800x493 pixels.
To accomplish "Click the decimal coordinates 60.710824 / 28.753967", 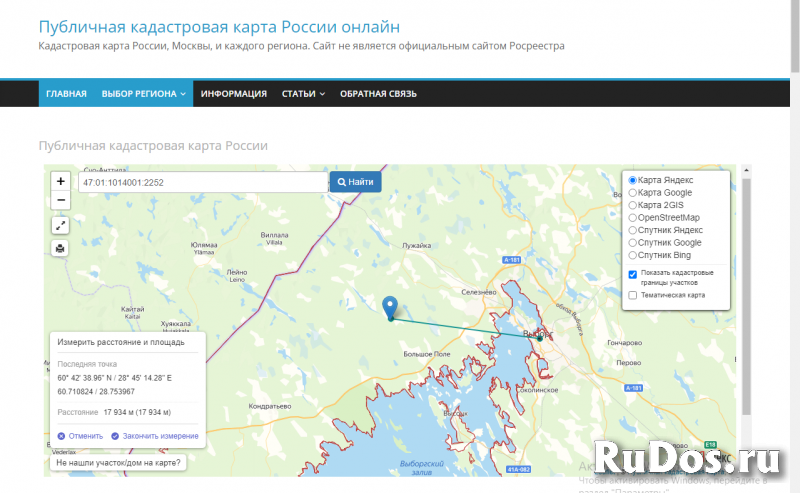I will pos(96,391).
